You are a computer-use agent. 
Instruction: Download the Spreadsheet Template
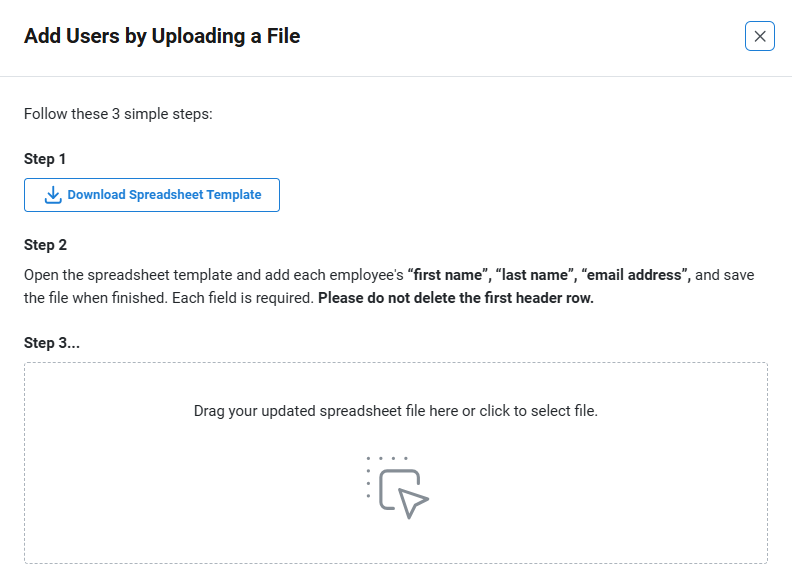click(x=152, y=195)
